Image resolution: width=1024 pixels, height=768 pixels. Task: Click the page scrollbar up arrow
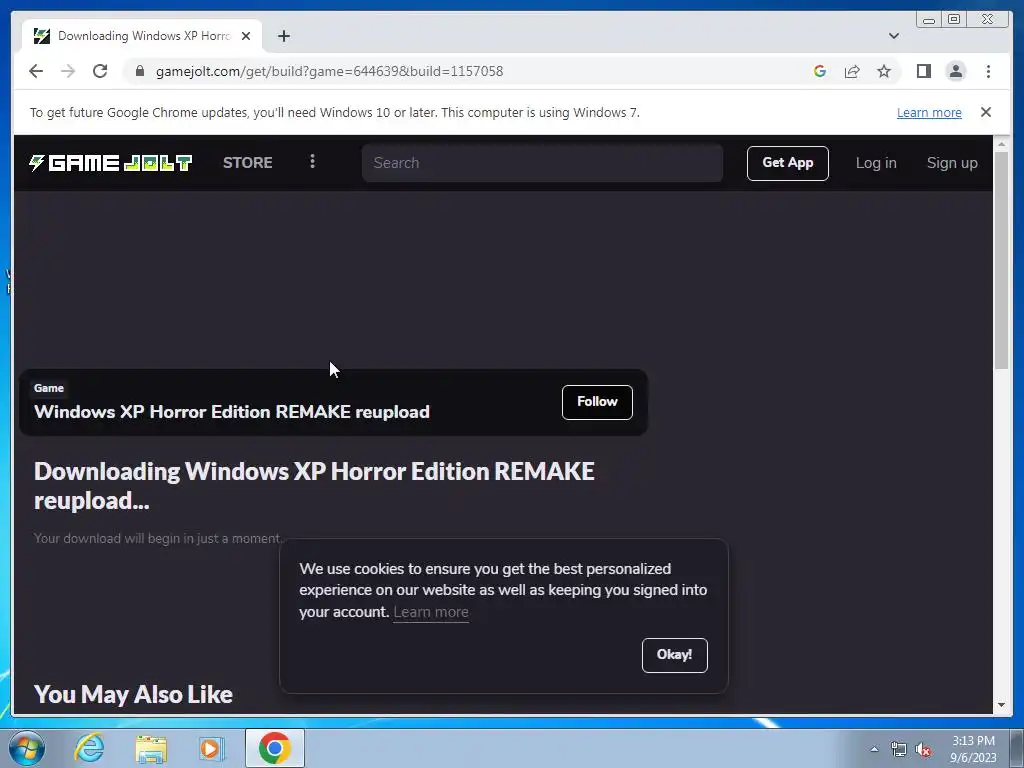pos(1001,143)
